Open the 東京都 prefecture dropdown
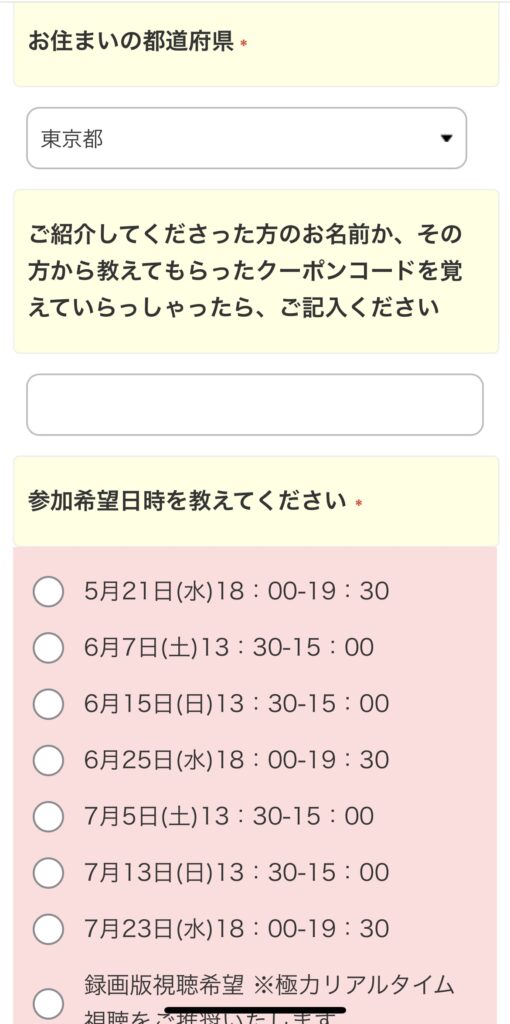This screenshot has width=510, height=1024. 246,138
